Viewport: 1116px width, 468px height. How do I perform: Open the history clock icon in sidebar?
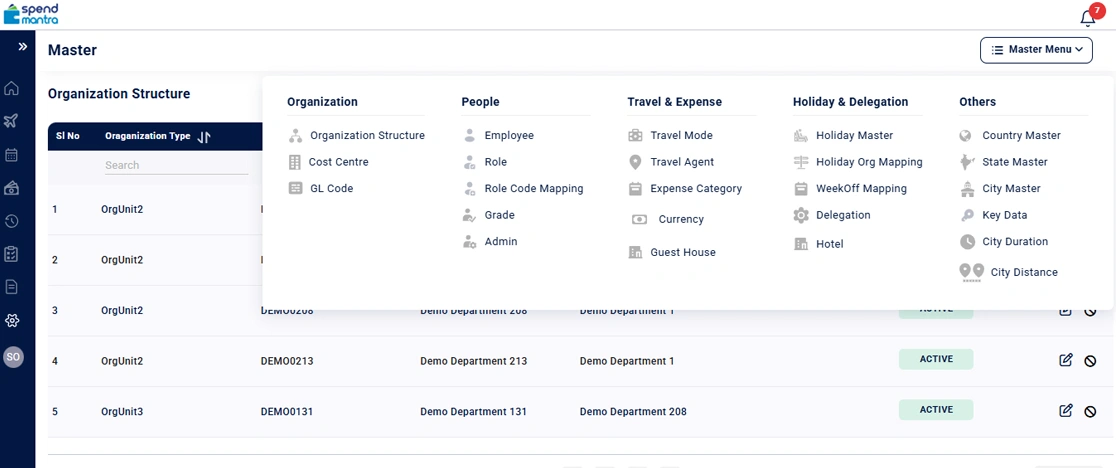11,221
